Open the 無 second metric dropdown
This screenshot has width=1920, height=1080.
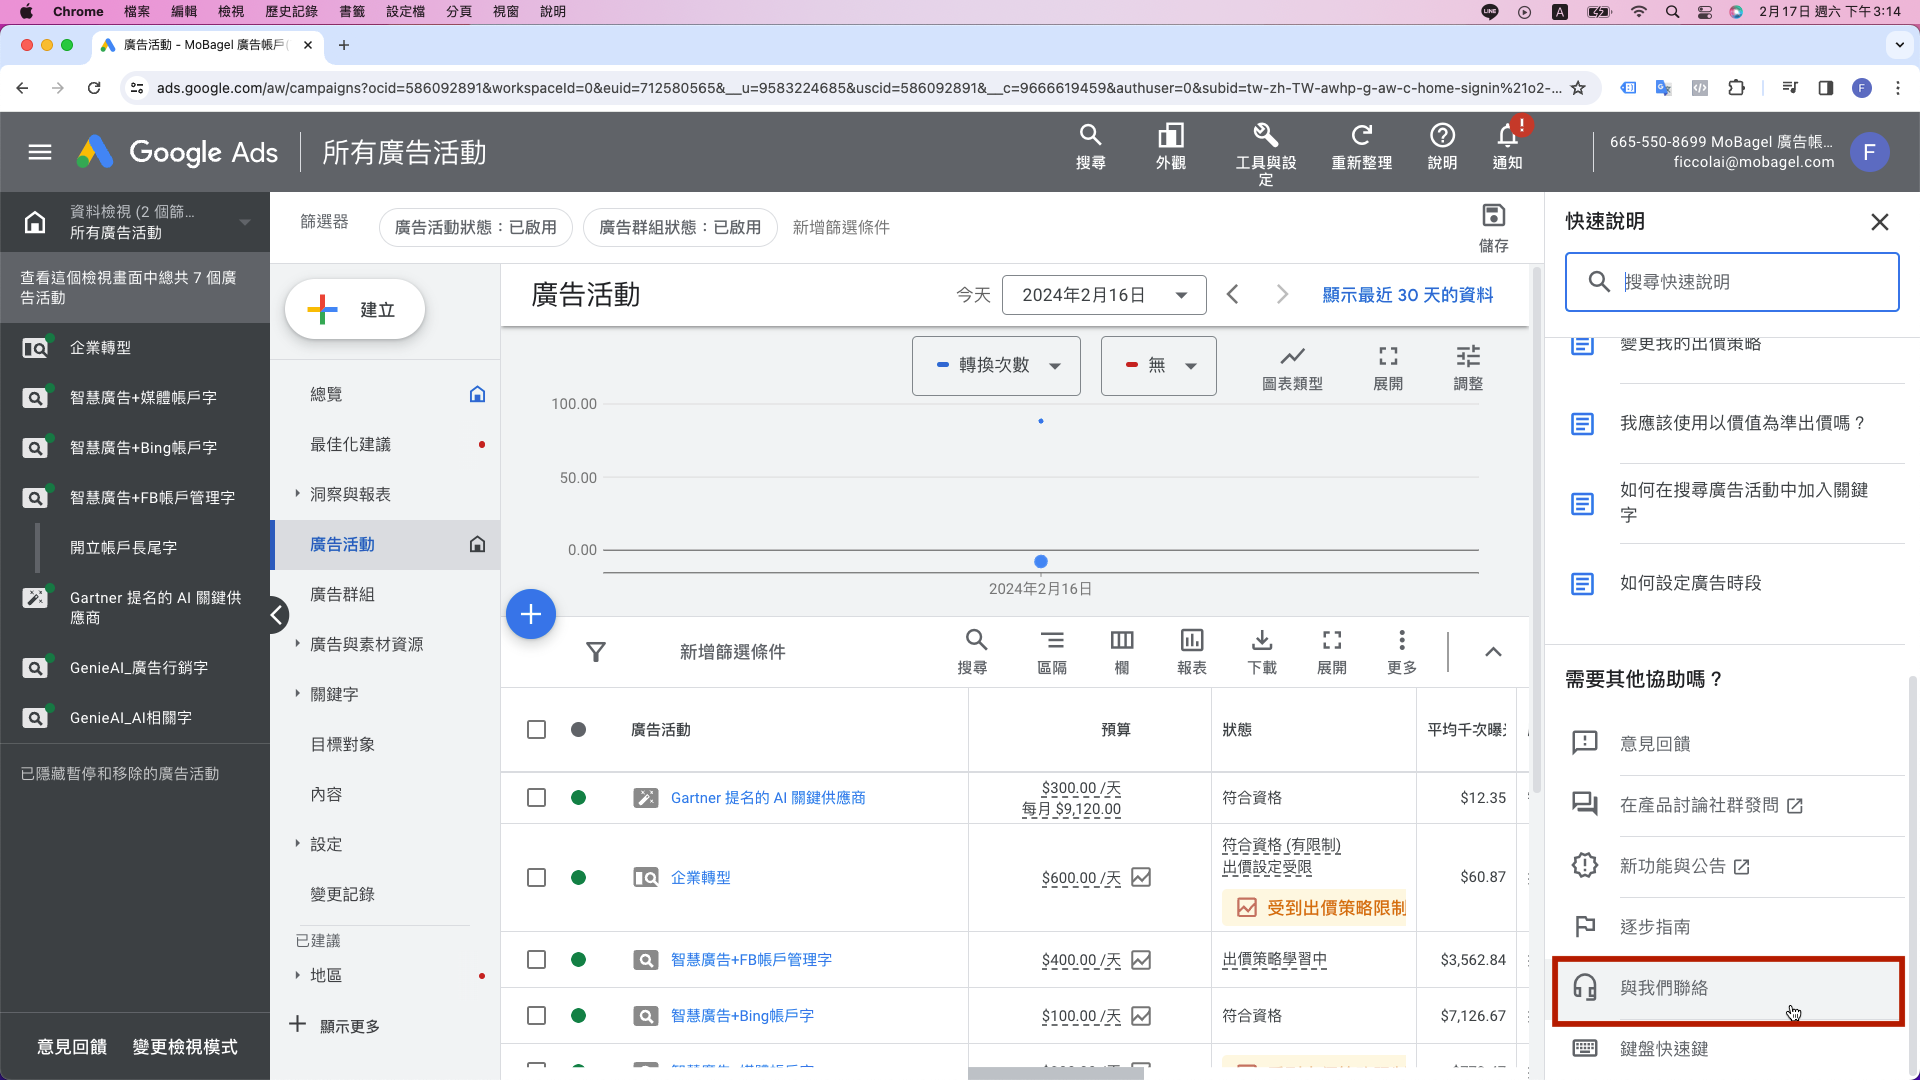pyautogui.click(x=1158, y=366)
